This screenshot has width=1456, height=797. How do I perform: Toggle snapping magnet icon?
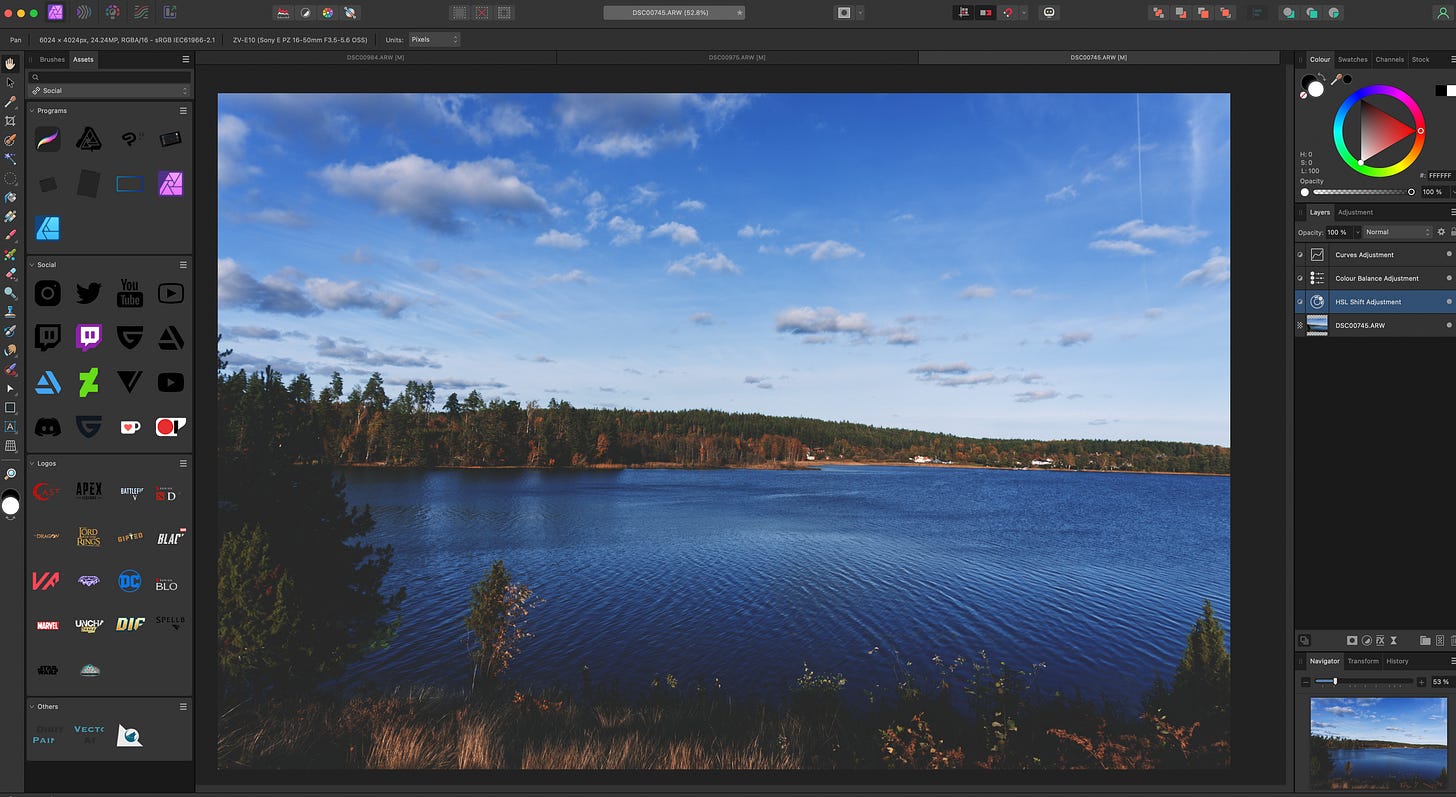pyautogui.click(x=1008, y=13)
